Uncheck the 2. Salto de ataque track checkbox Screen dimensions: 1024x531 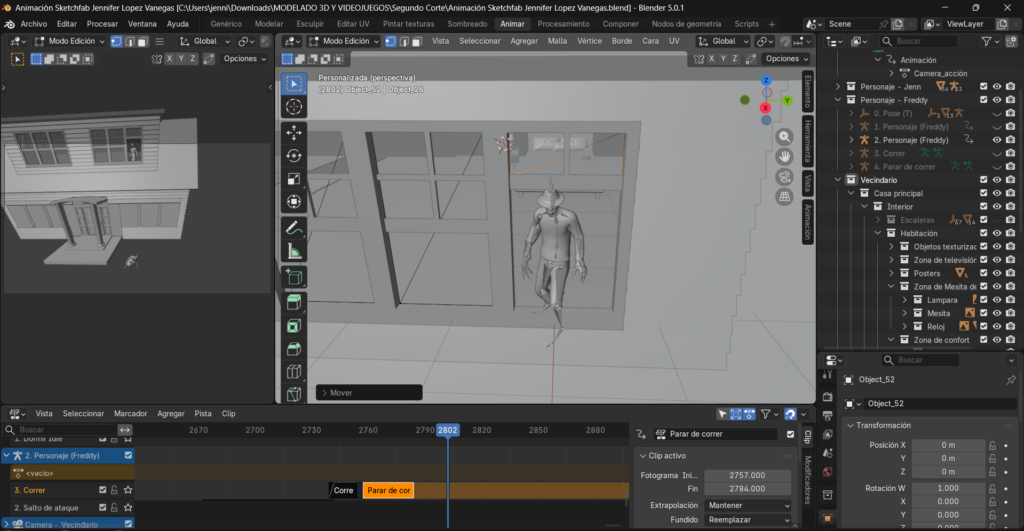(103, 507)
